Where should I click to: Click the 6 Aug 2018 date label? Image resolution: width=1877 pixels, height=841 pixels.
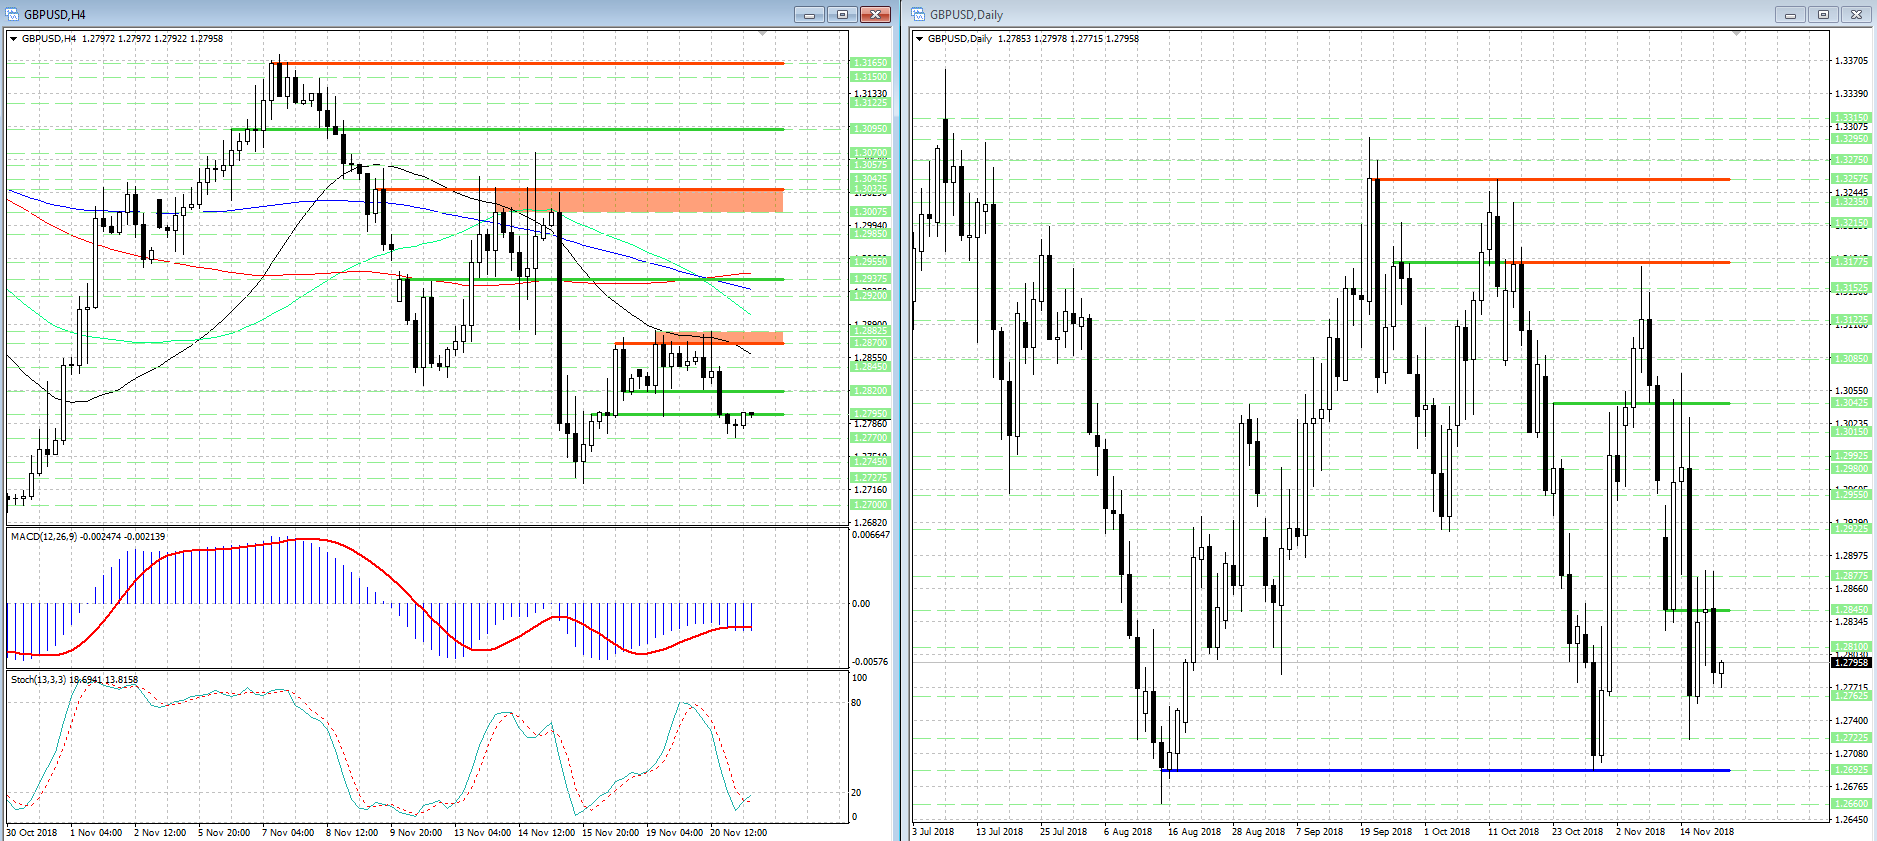[1128, 831]
